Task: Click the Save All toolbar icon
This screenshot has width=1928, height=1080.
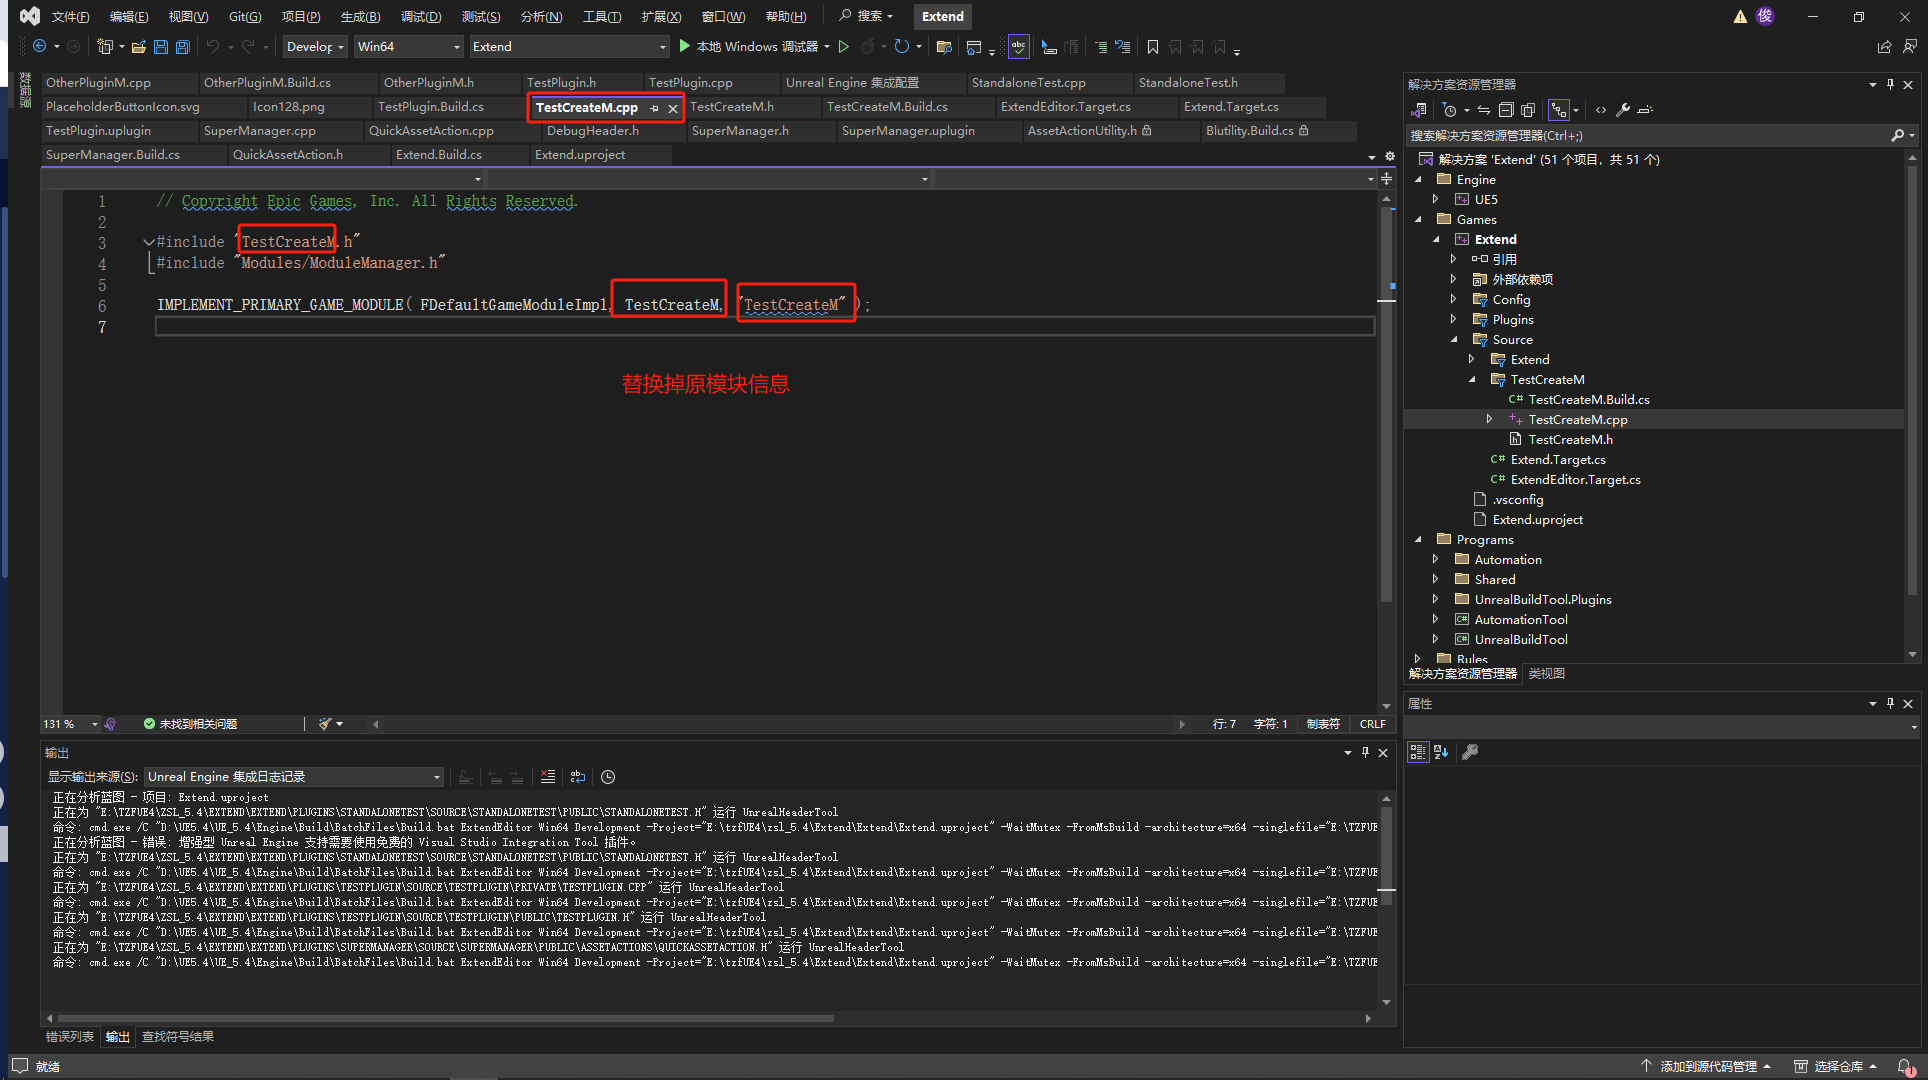Action: (x=182, y=47)
